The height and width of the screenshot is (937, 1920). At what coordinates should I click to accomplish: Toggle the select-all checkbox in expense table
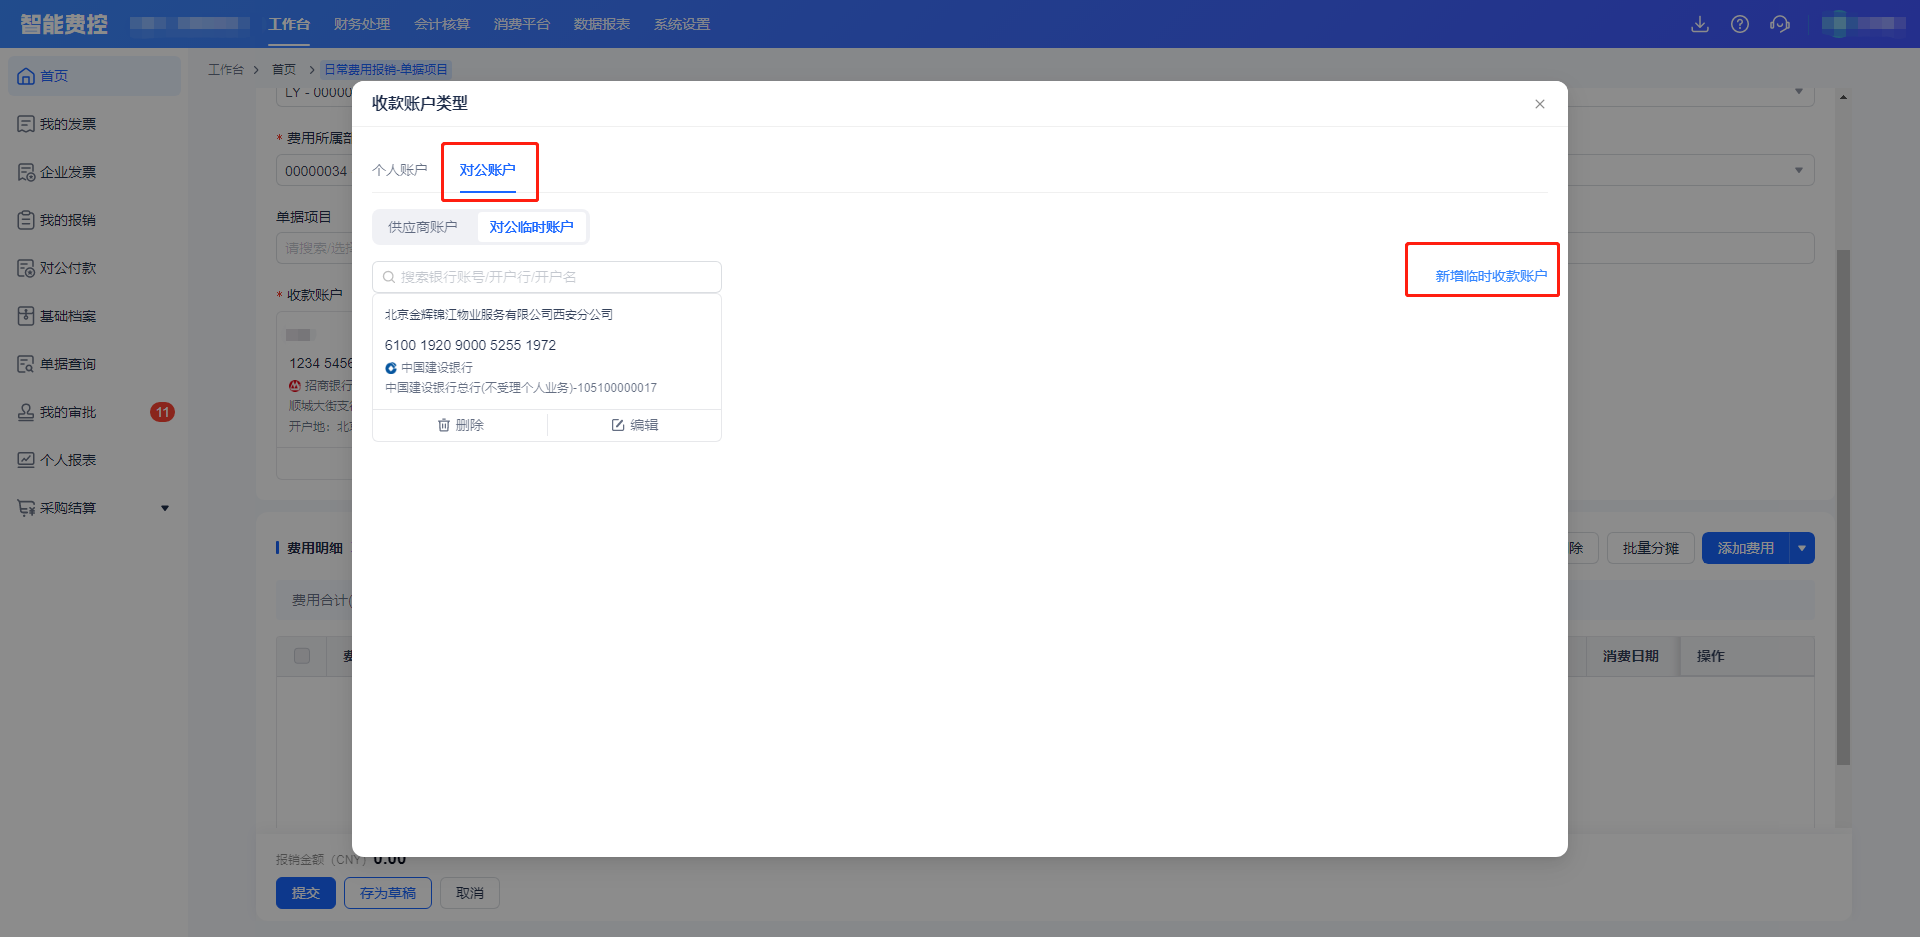[x=302, y=656]
